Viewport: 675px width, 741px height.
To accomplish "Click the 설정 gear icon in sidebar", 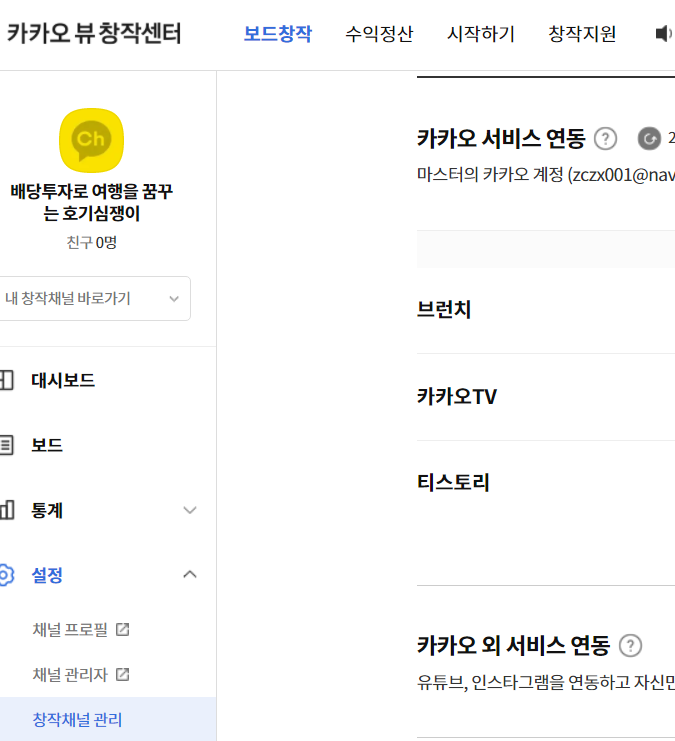I will pyautogui.click(x=7, y=575).
